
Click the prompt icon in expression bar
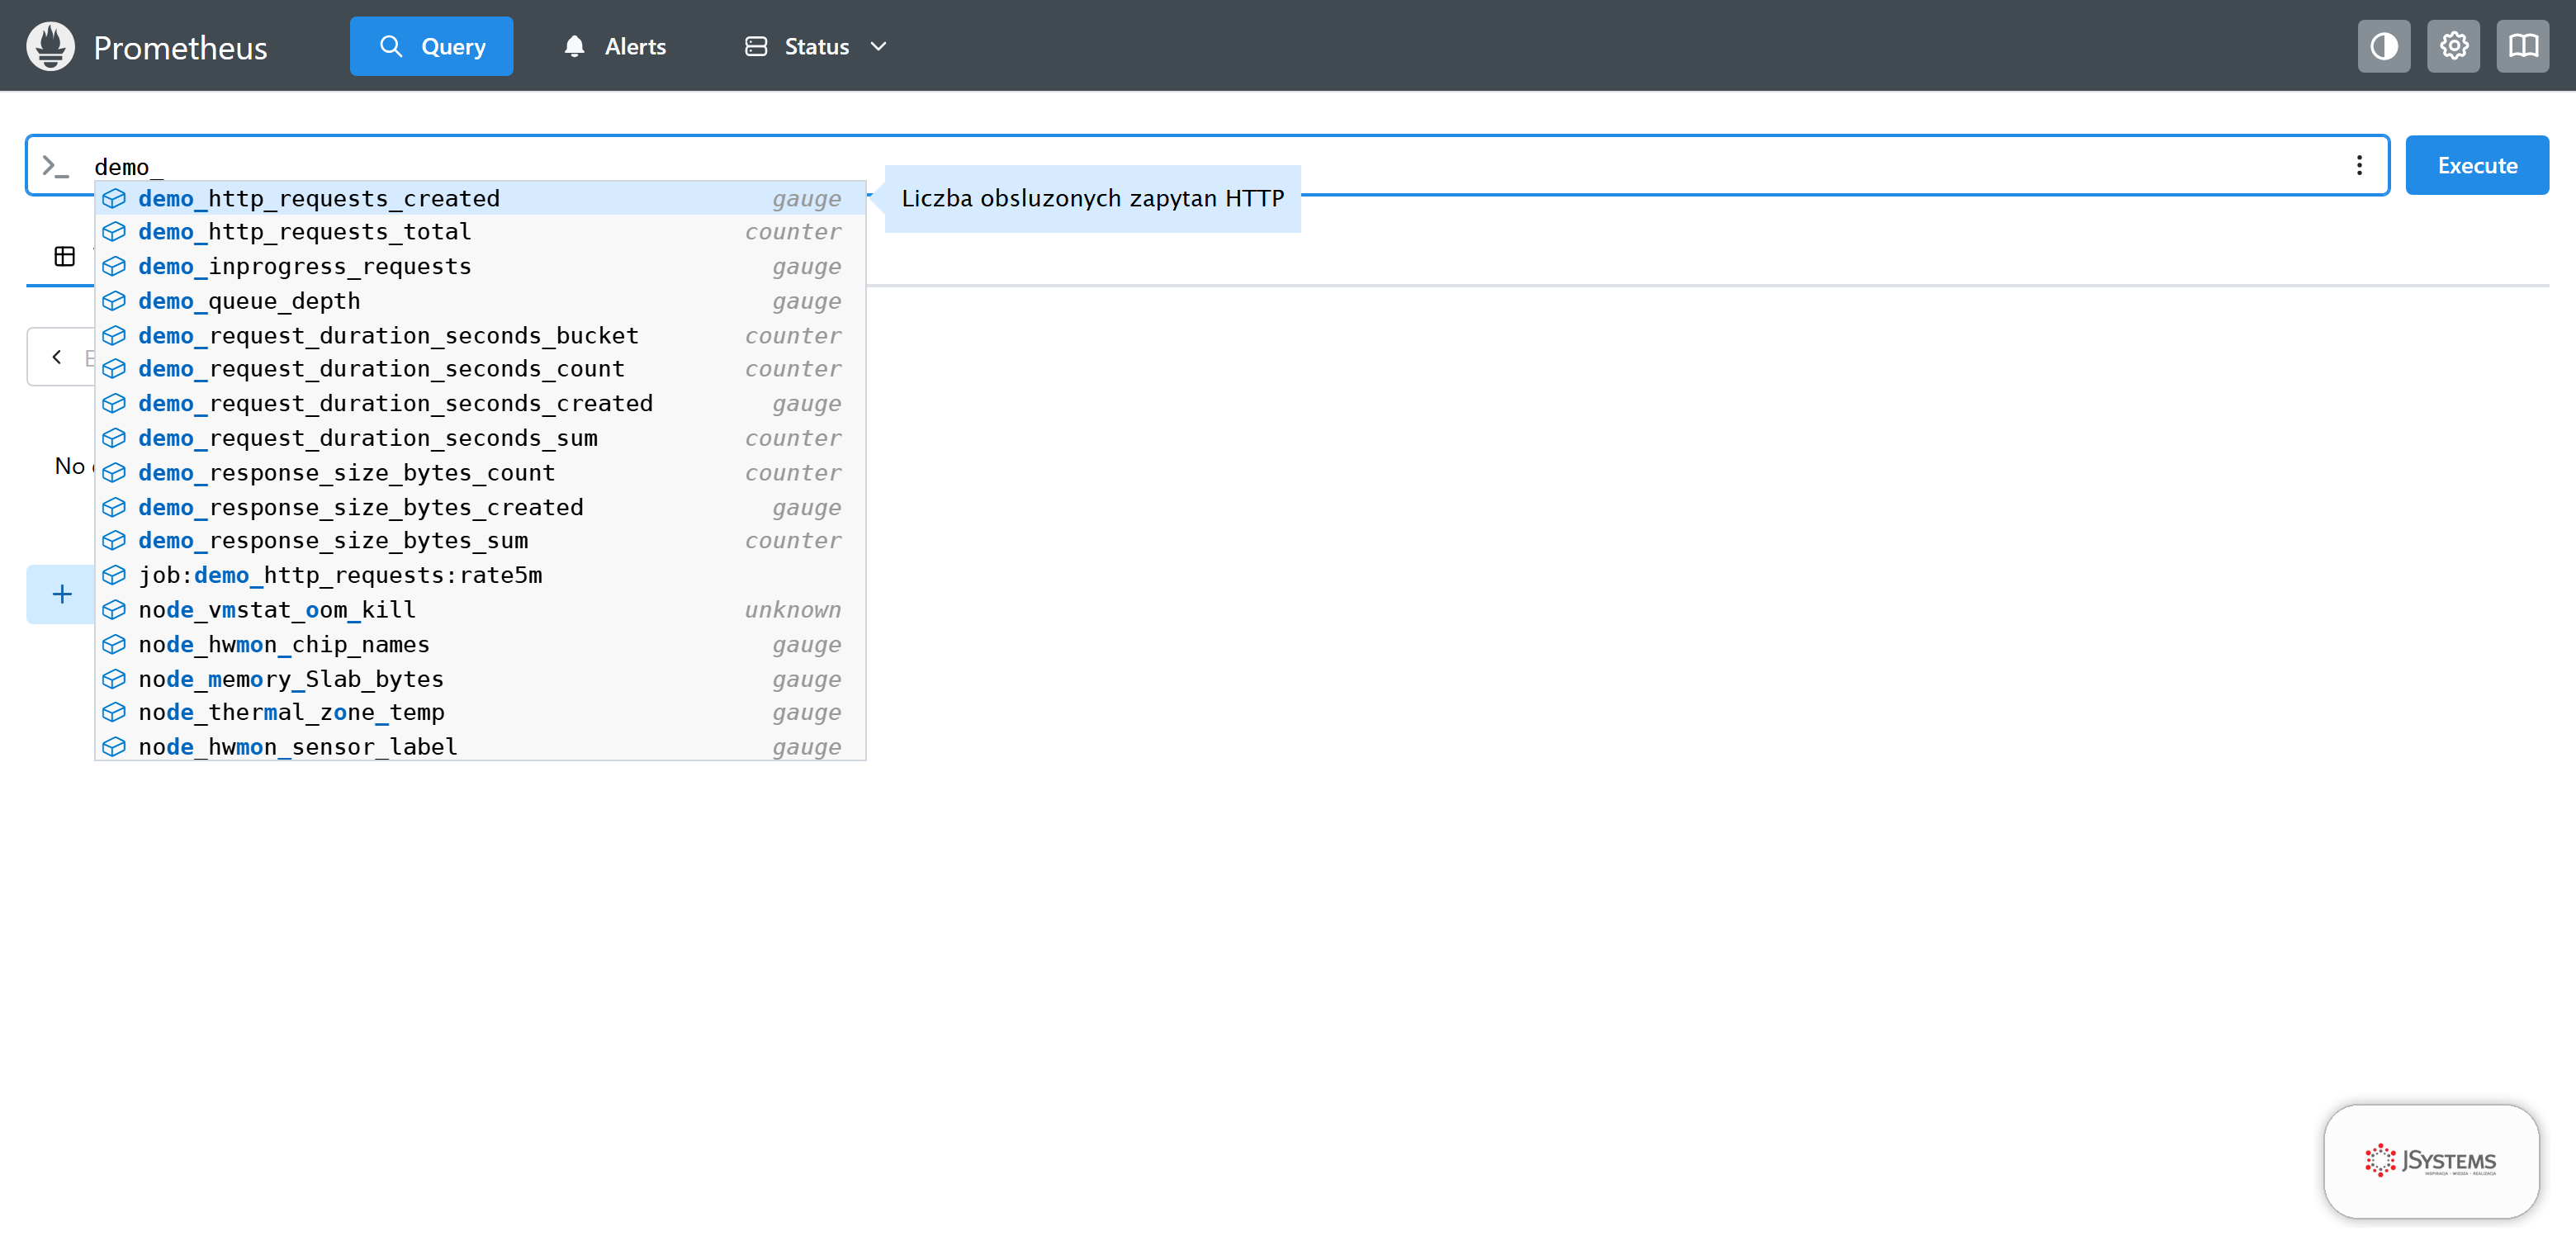click(55, 166)
